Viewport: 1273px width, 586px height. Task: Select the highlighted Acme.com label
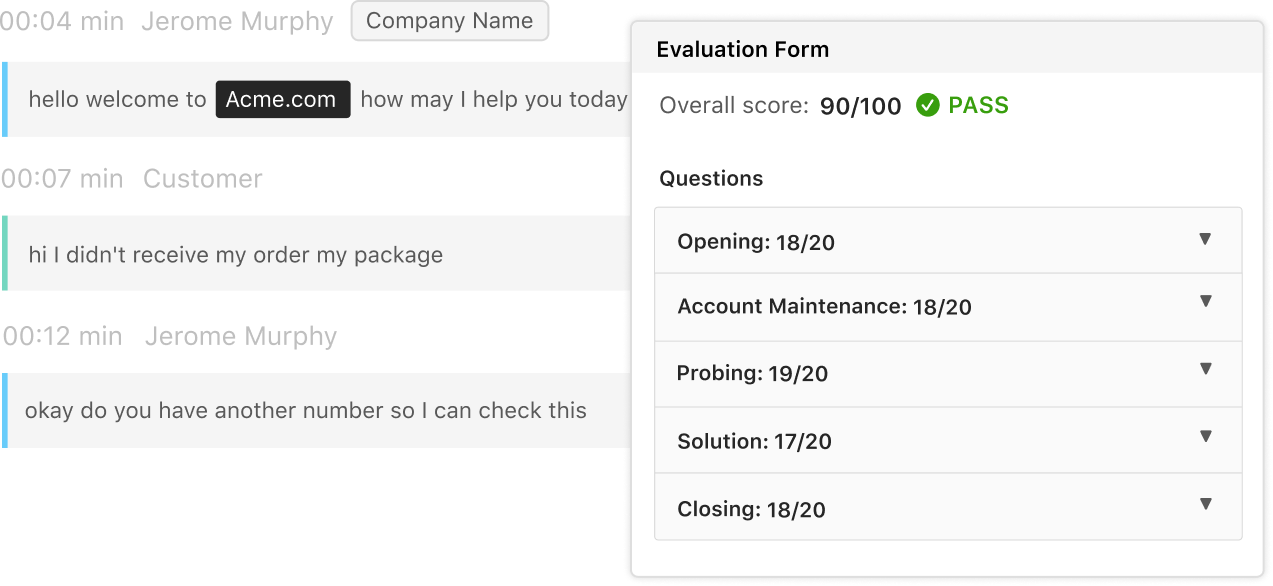283,100
